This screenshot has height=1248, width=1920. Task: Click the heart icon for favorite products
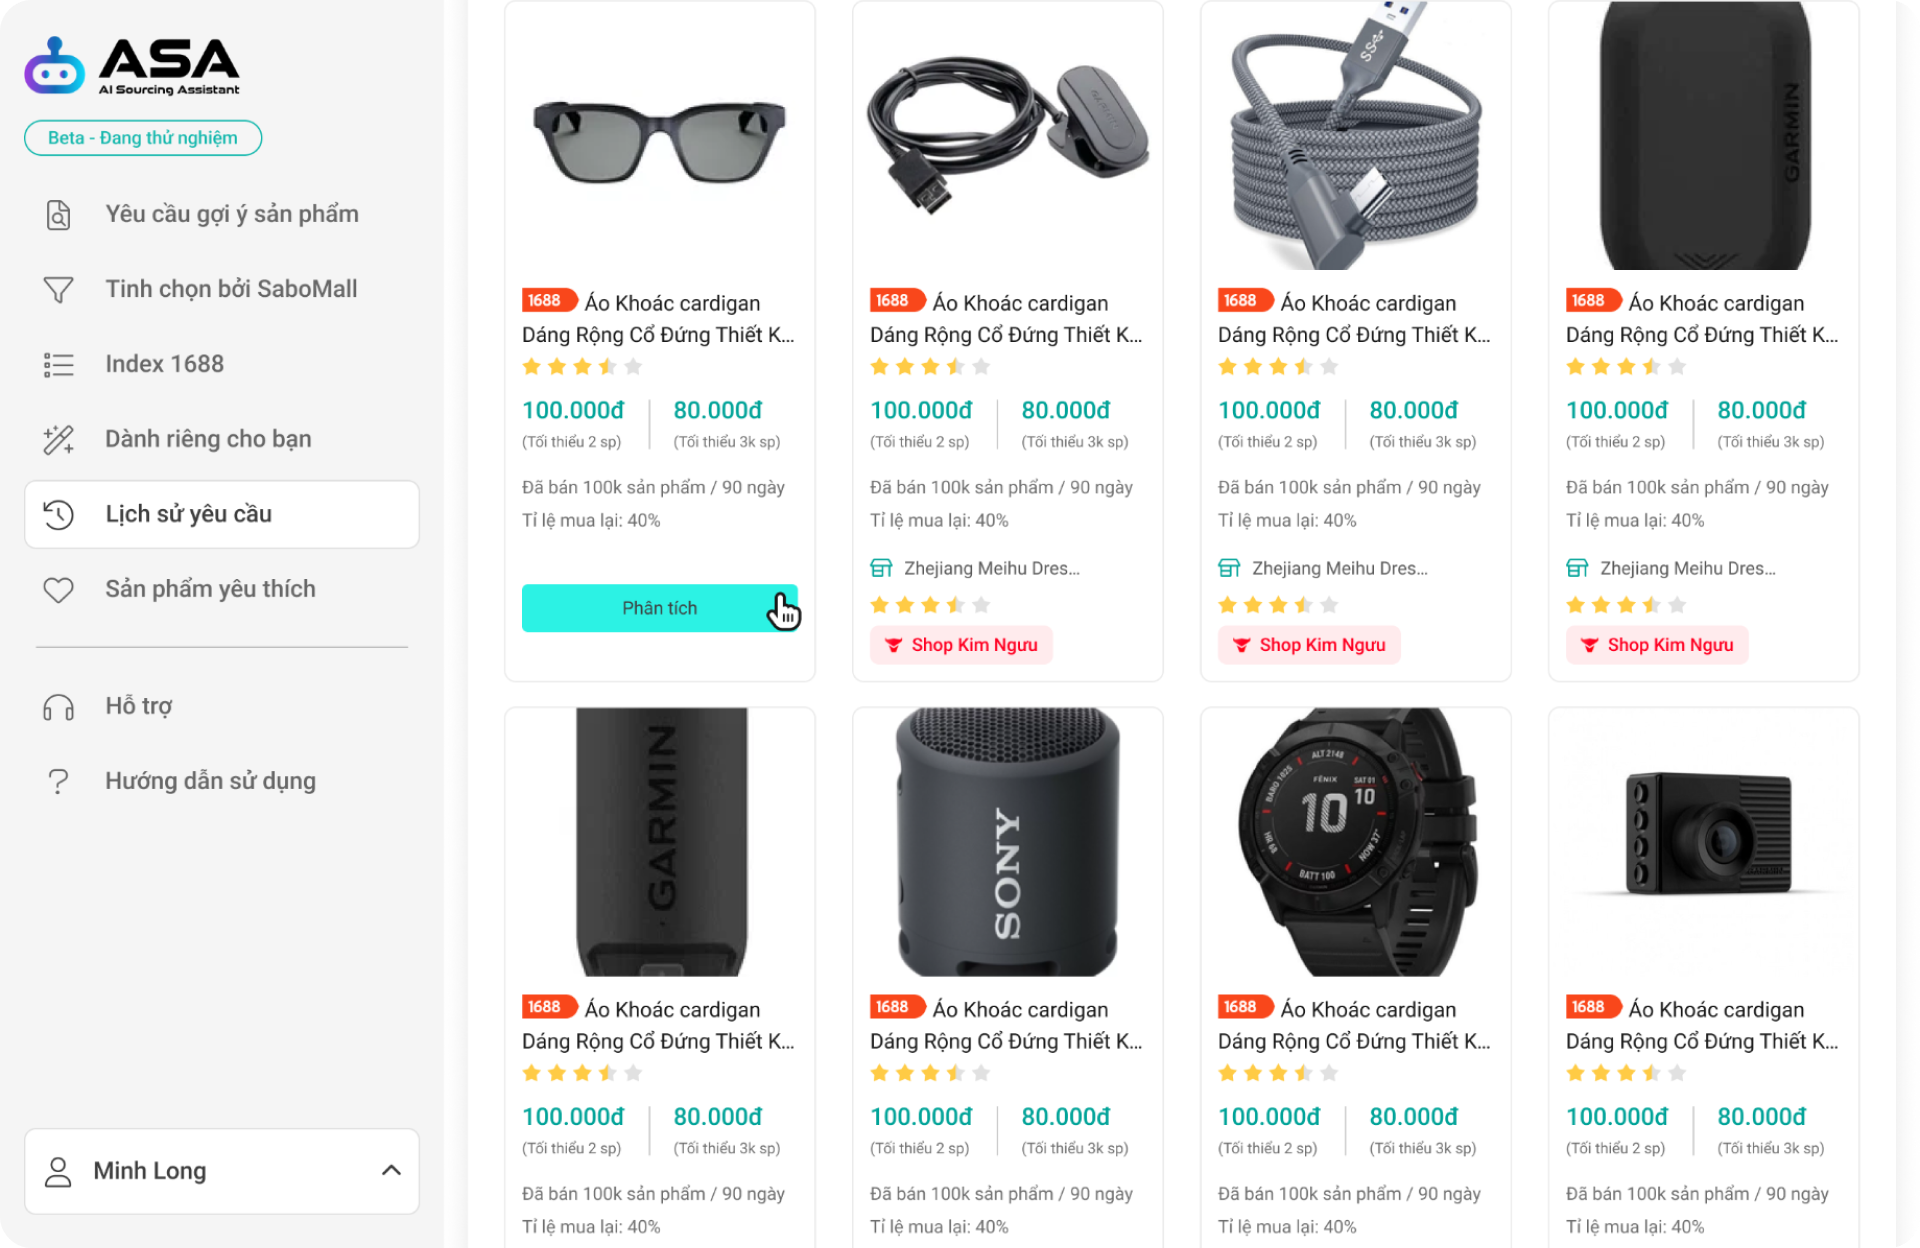pos(58,590)
